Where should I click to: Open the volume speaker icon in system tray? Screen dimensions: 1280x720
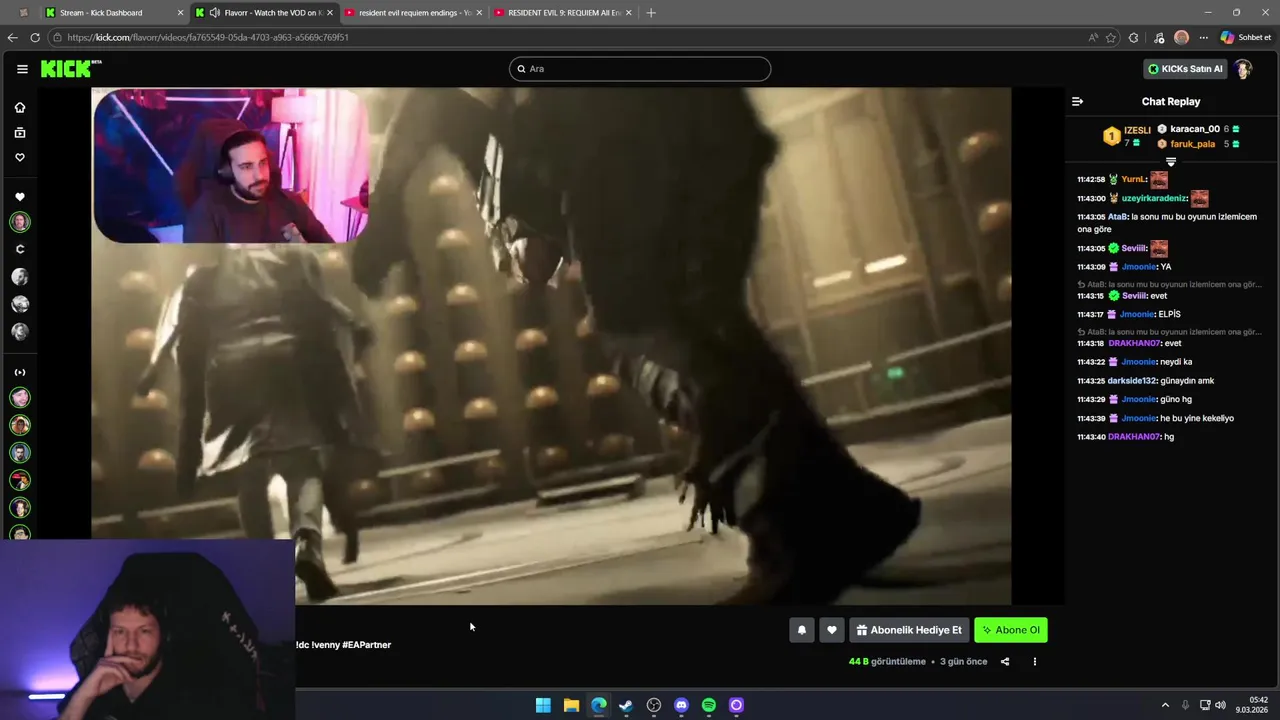click(x=1221, y=705)
